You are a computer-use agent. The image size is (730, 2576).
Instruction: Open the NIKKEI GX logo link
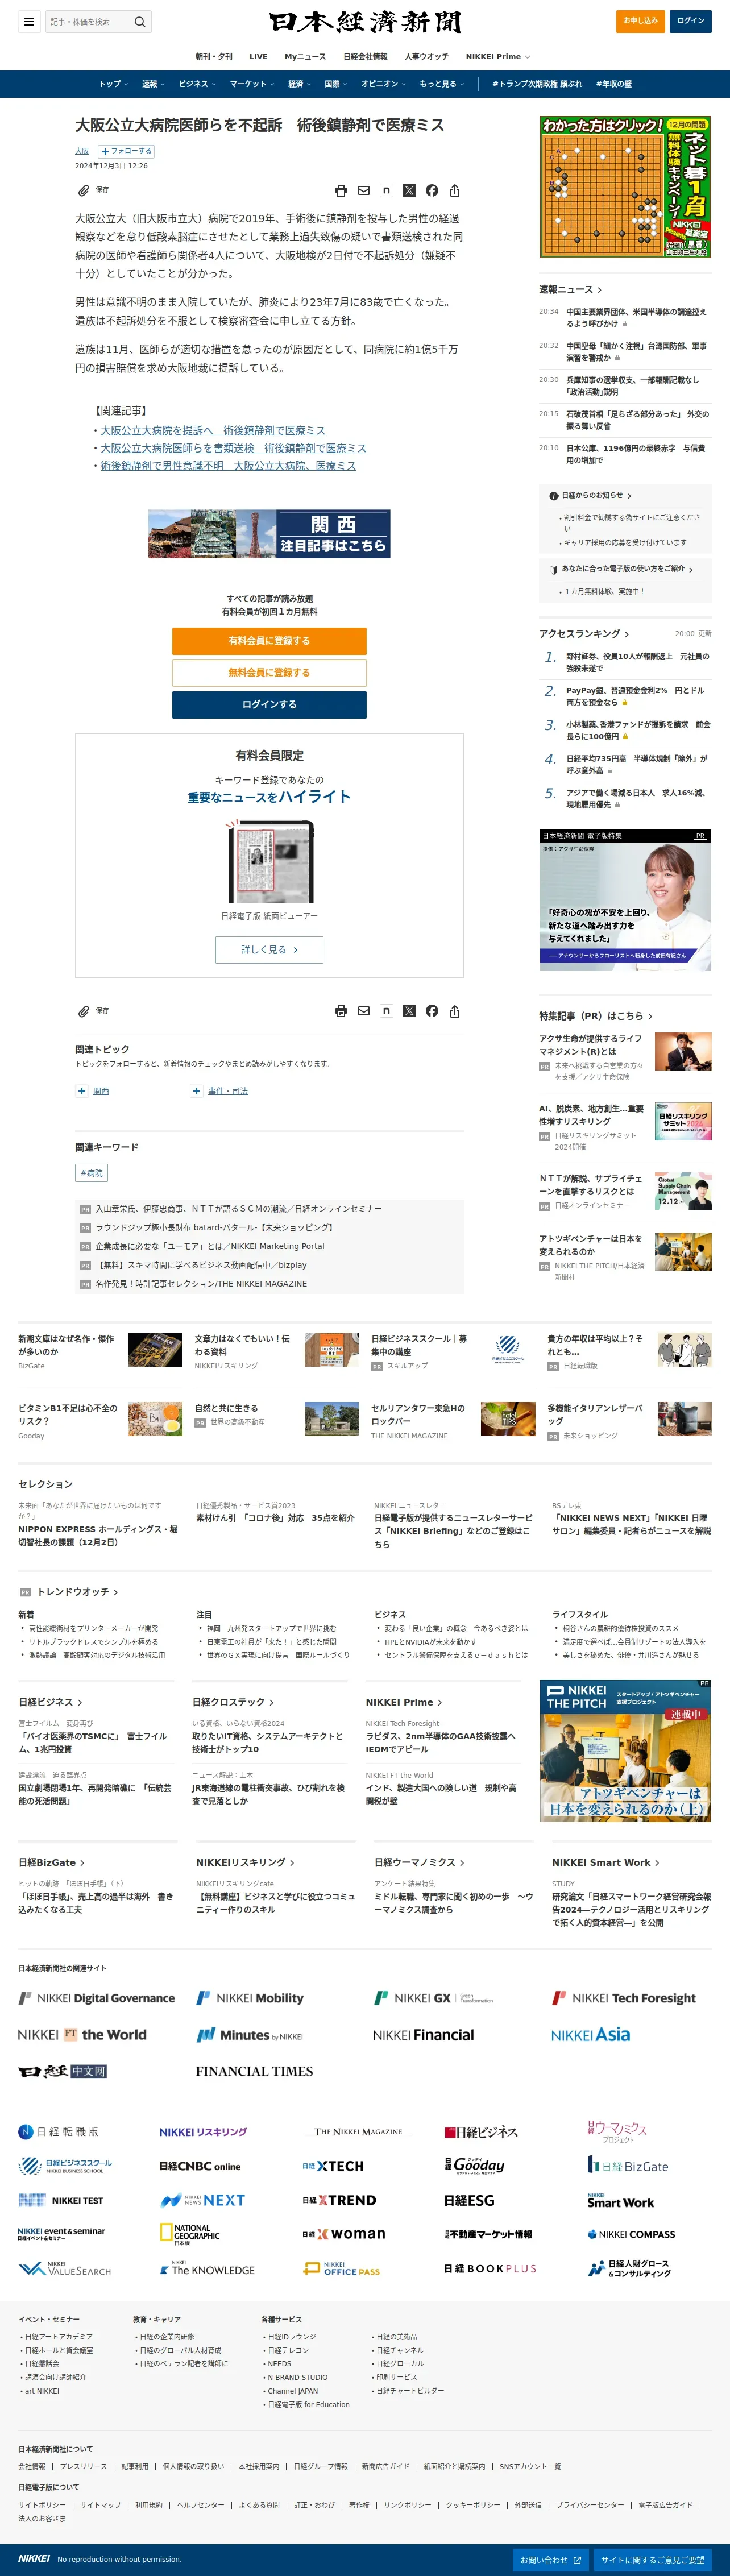[433, 1998]
